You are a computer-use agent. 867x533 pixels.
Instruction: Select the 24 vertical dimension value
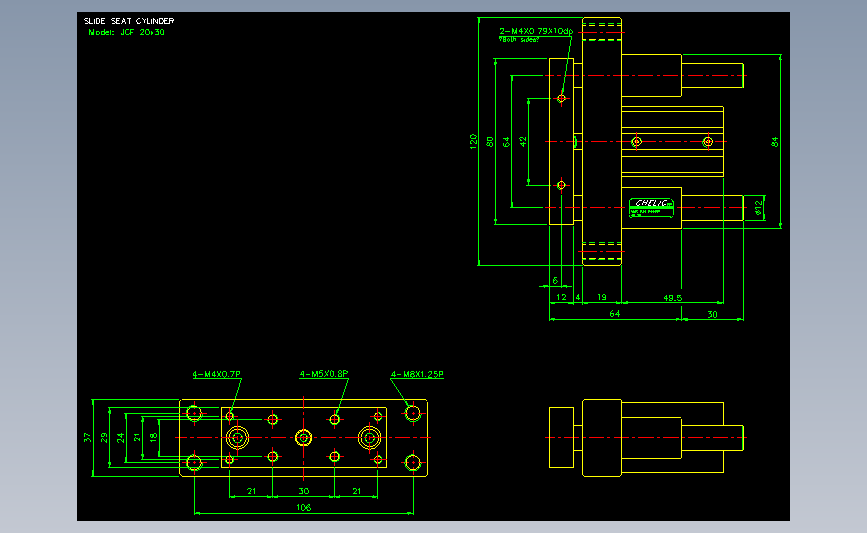click(121, 437)
